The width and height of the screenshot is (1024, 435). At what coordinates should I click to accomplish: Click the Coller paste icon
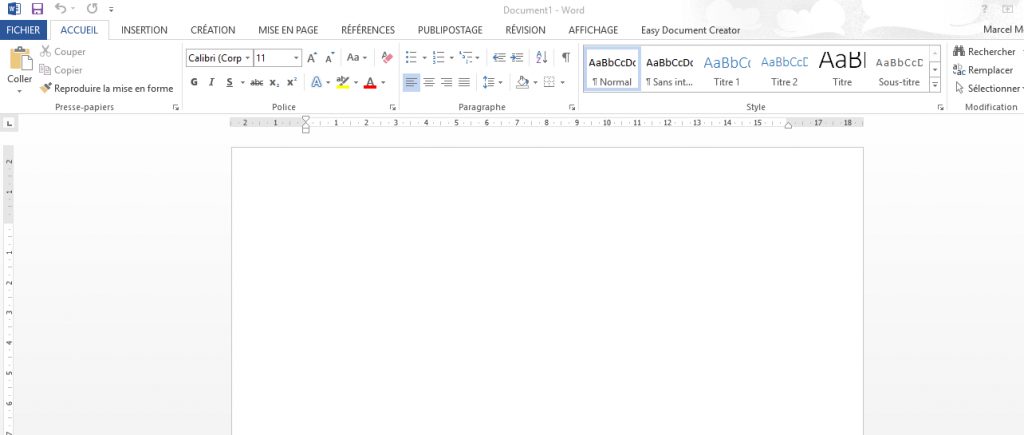click(x=20, y=60)
